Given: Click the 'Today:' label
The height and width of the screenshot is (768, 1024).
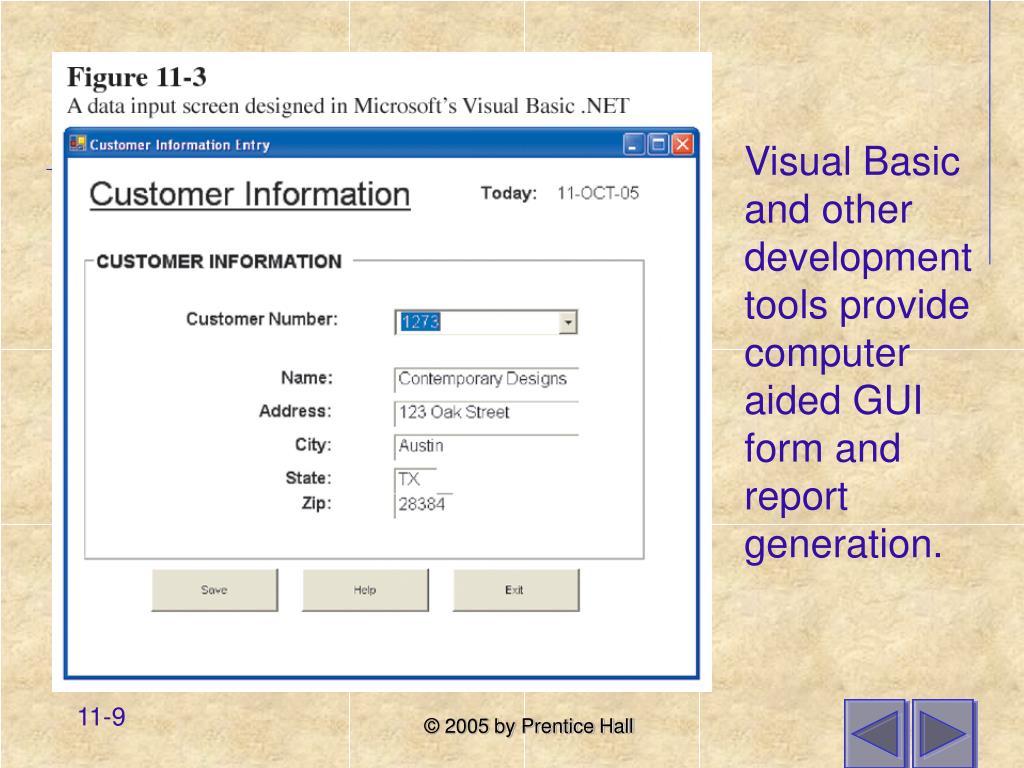Looking at the screenshot, I should tap(509, 193).
